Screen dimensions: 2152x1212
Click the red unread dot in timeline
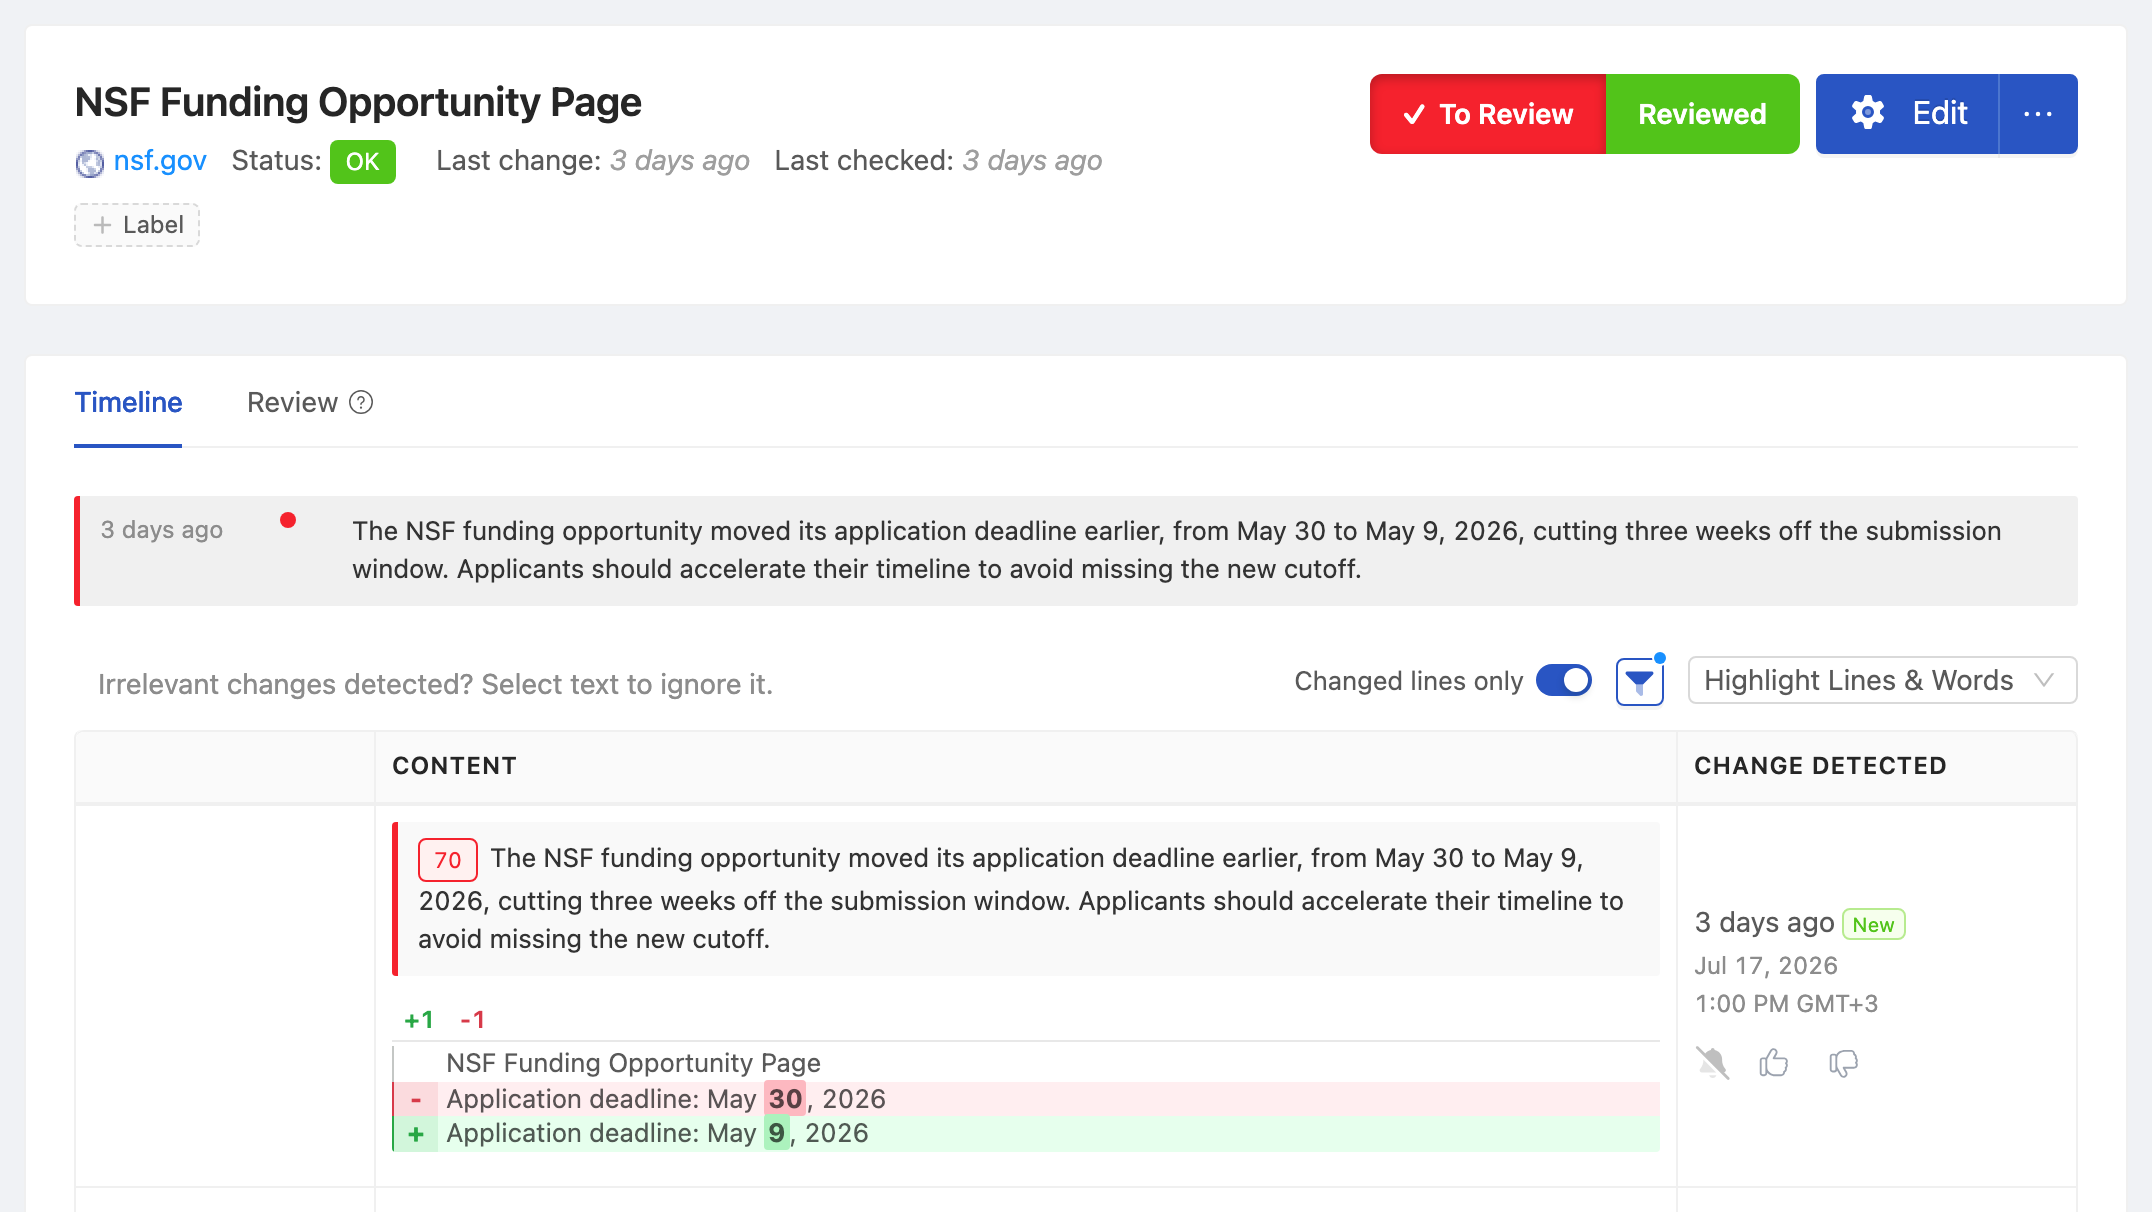coord(288,520)
